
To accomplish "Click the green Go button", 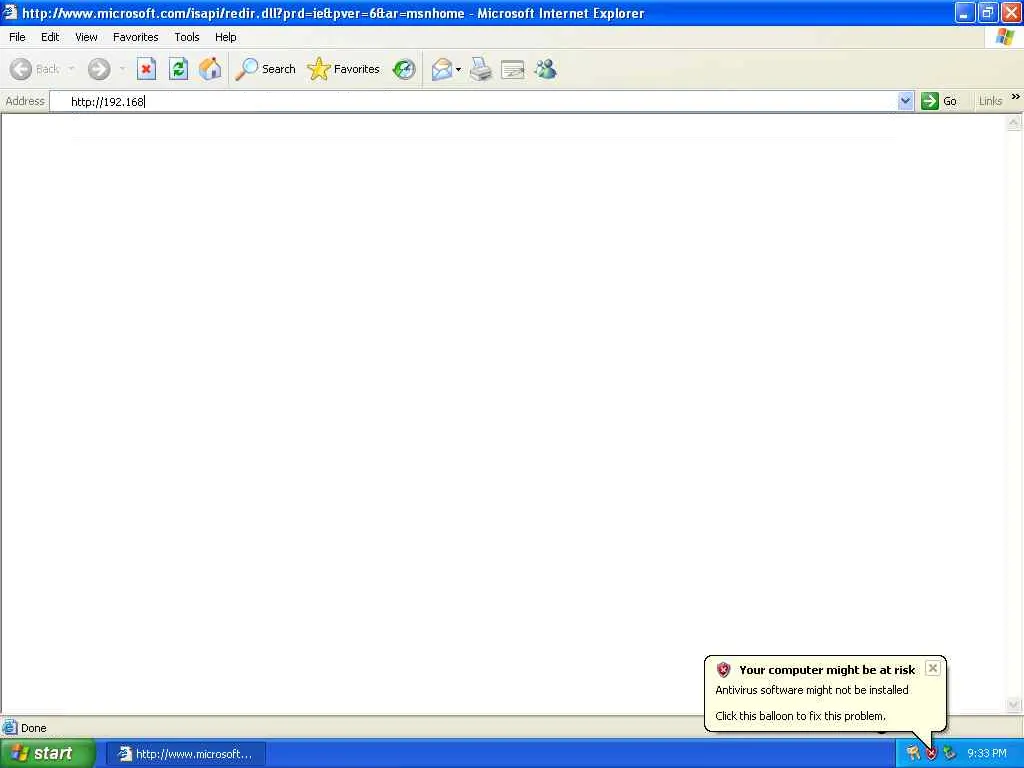I will pos(939,101).
